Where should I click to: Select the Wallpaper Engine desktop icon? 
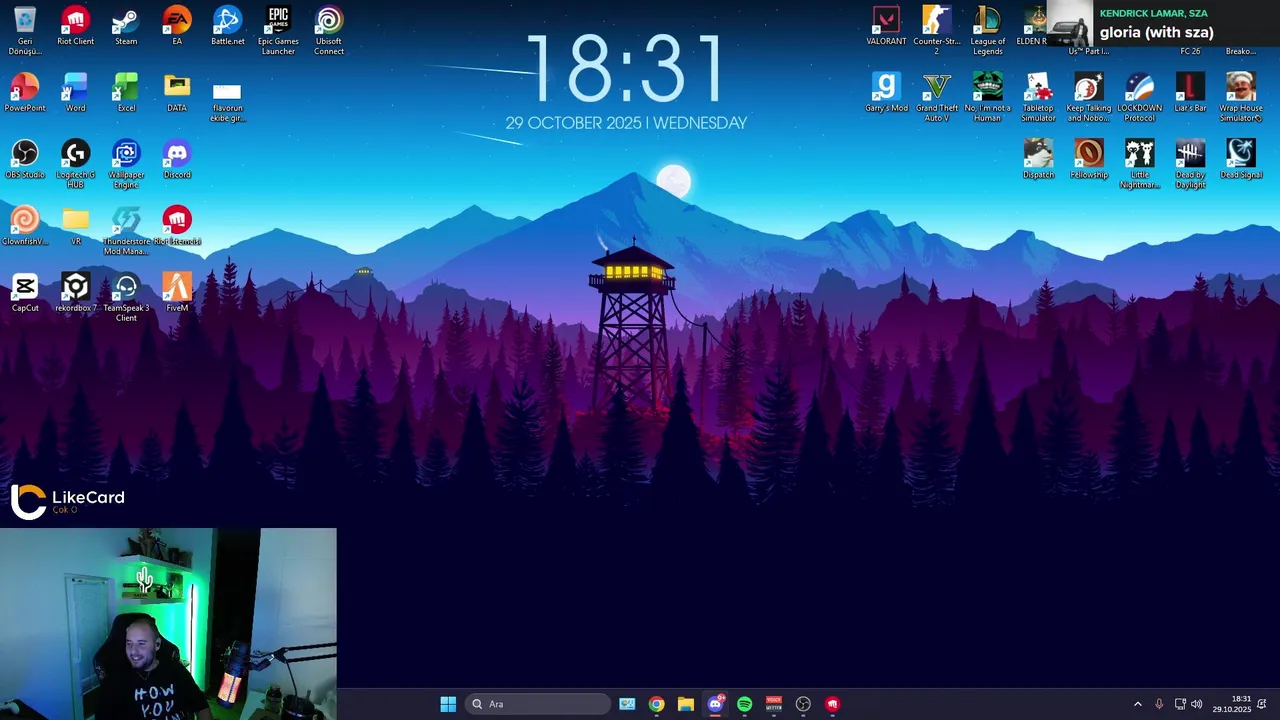click(126, 164)
